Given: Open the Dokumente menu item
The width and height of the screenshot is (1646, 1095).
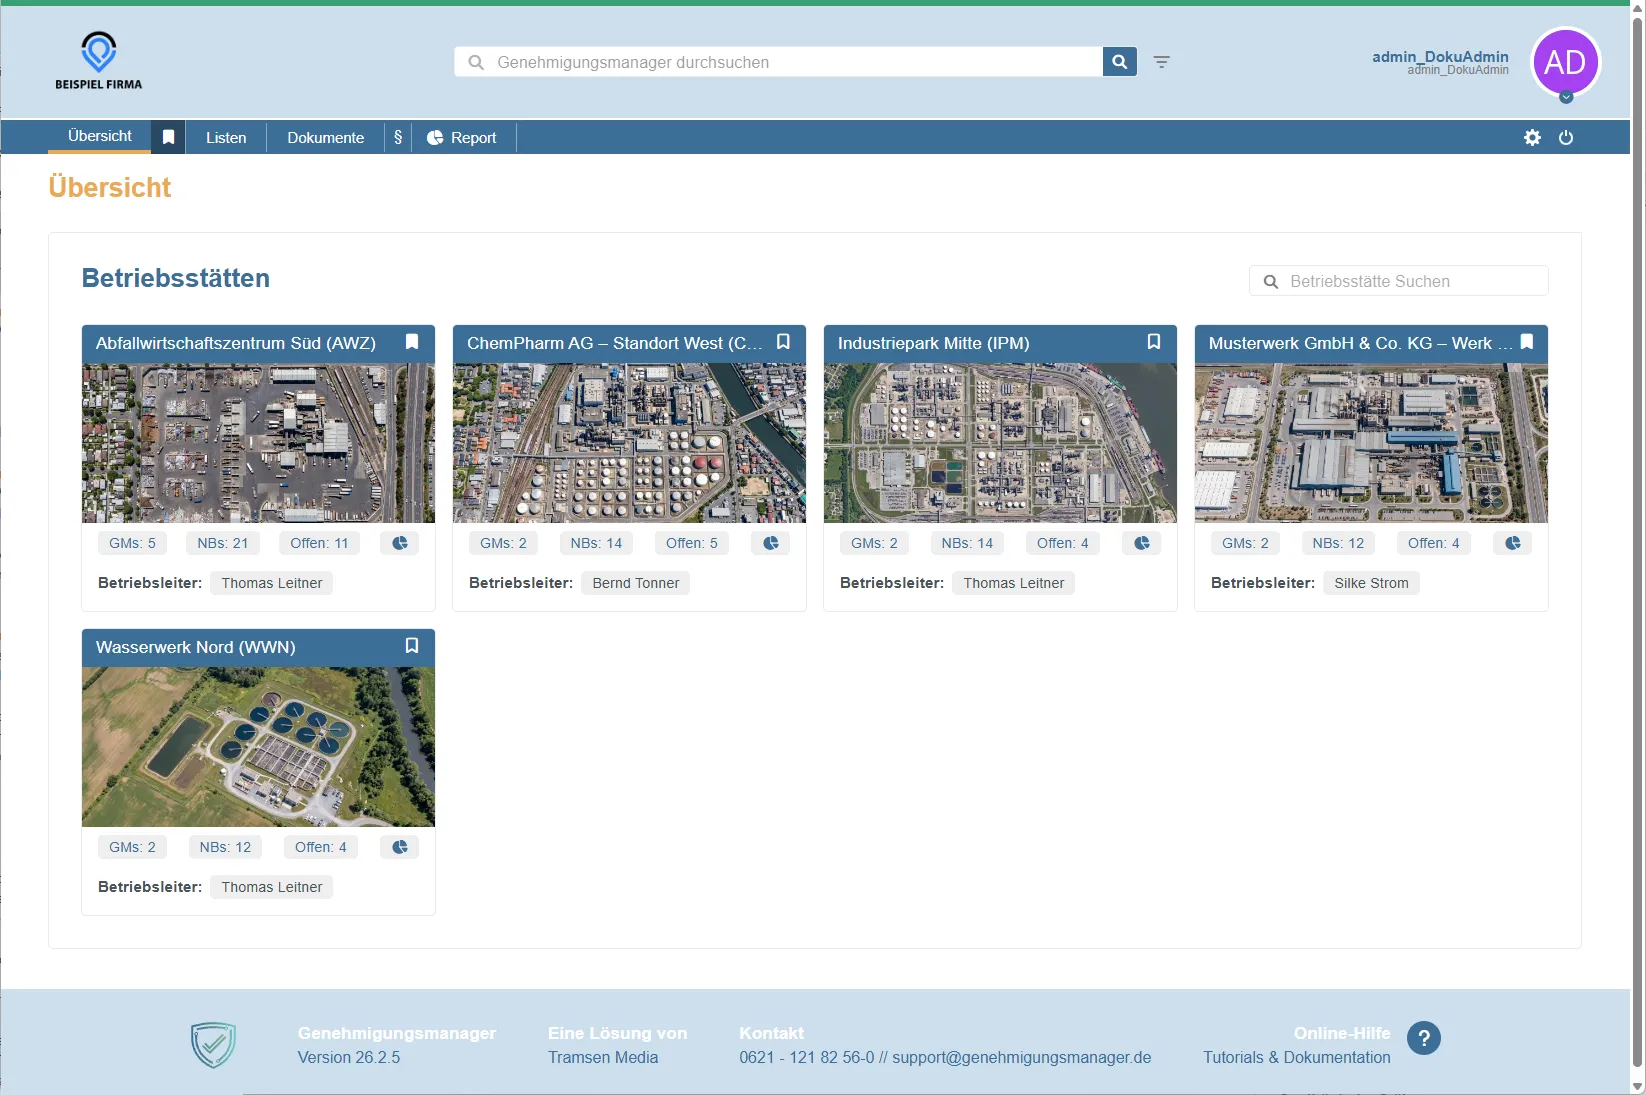Looking at the screenshot, I should [326, 138].
